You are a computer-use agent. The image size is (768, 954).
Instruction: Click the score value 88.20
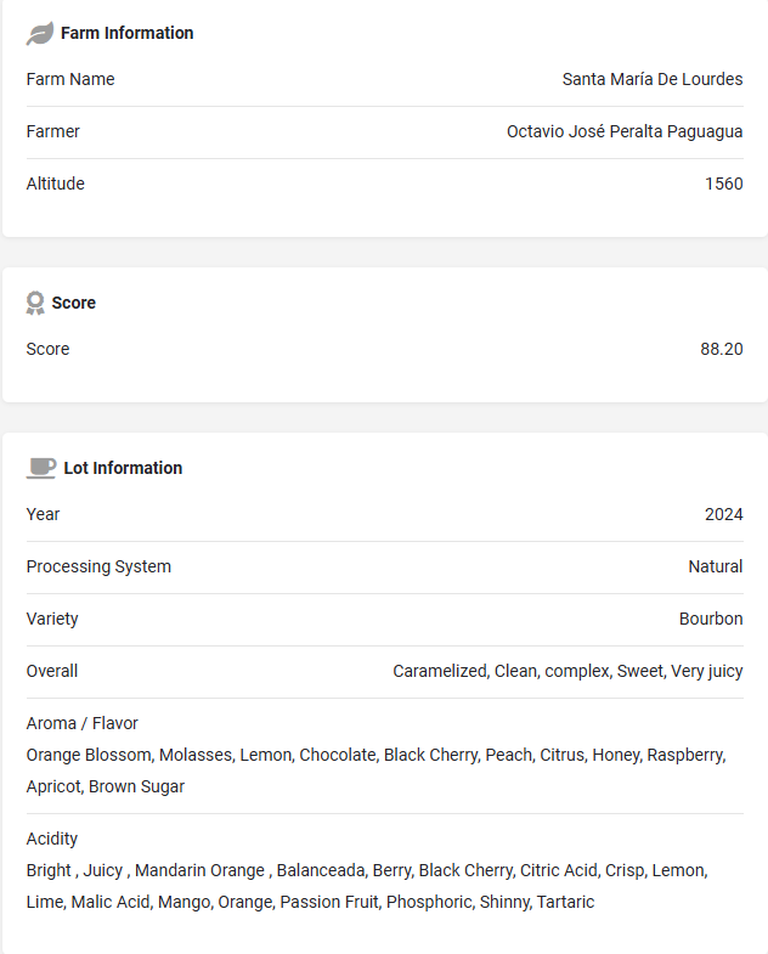click(x=721, y=349)
